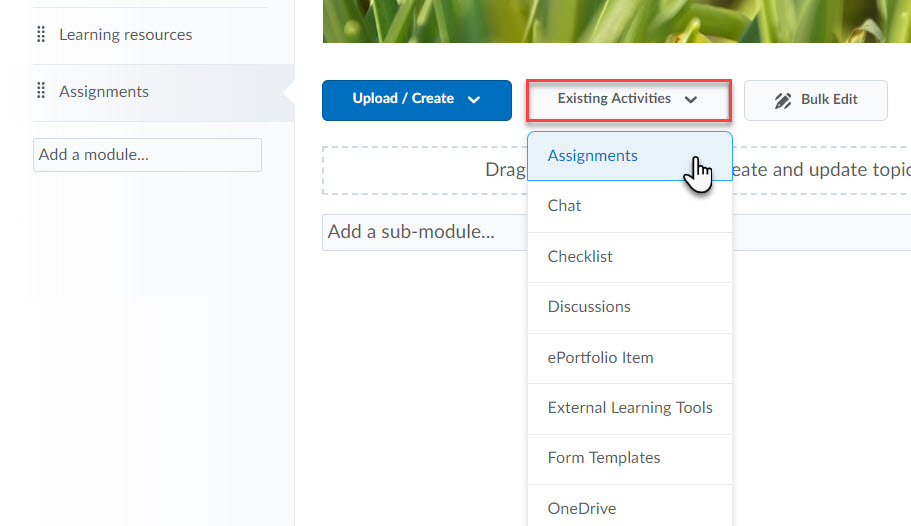The width and height of the screenshot is (911, 526).
Task: Choose Form Templates from the menu
Action: [x=630, y=459]
